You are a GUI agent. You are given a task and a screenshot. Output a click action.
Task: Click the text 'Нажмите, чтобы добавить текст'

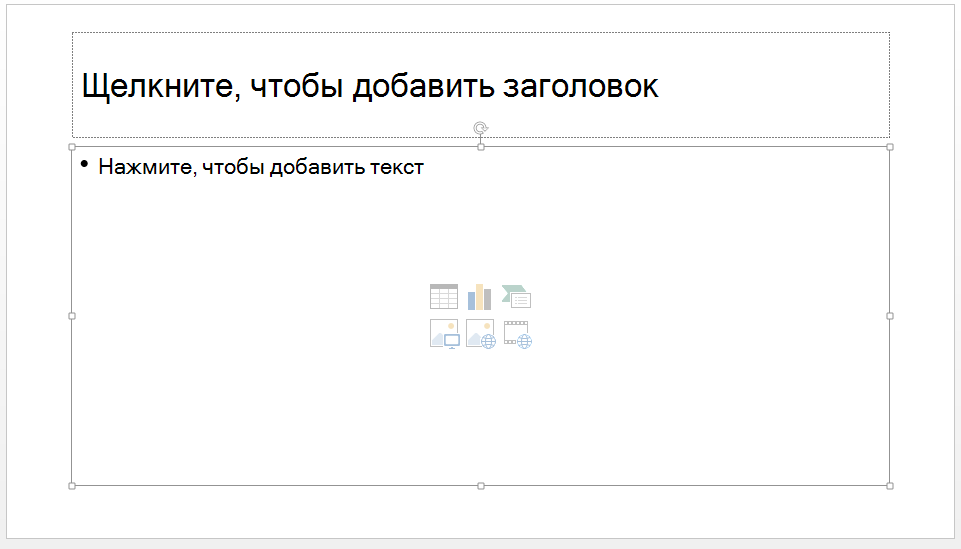[261, 167]
